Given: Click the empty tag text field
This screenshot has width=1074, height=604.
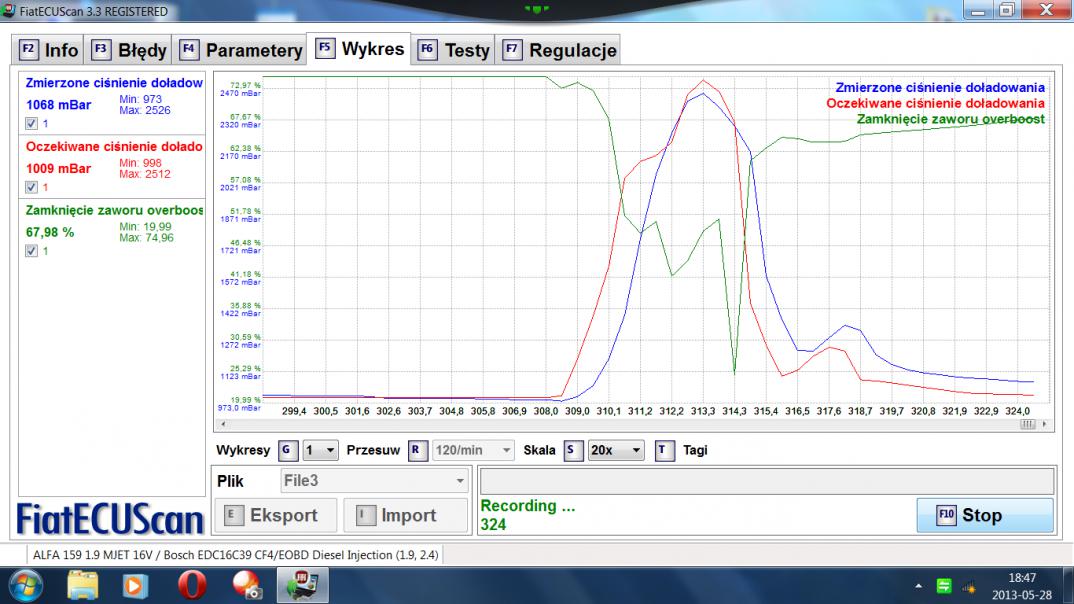Looking at the screenshot, I should pyautogui.click(x=766, y=481).
